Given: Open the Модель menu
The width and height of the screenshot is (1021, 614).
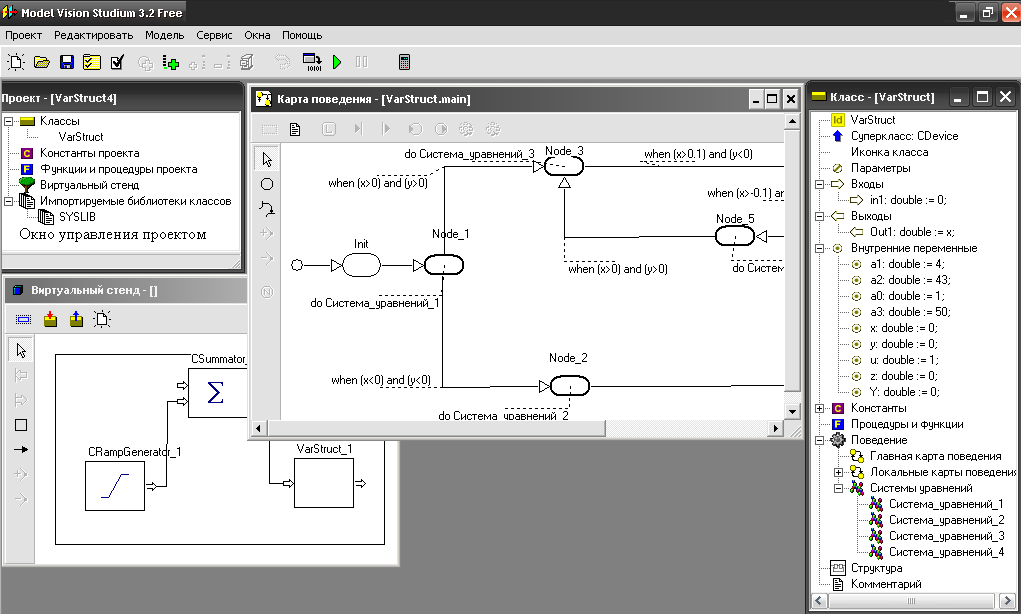Looking at the screenshot, I should coord(165,35).
